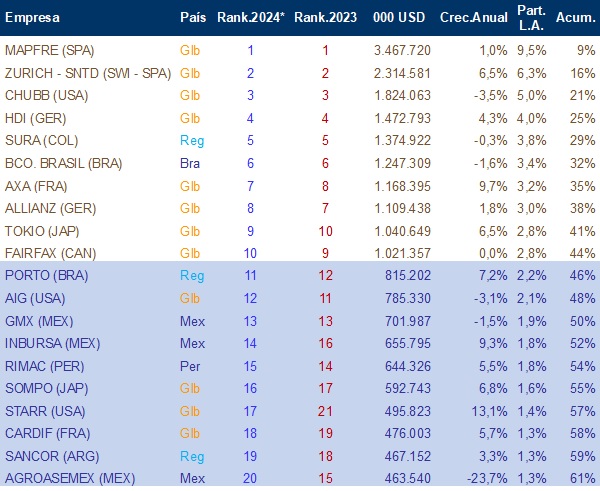Click the Bra country cell for BCO. BRASIL
The width and height of the screenshot is (600, 491).
(x=190, y=163)
